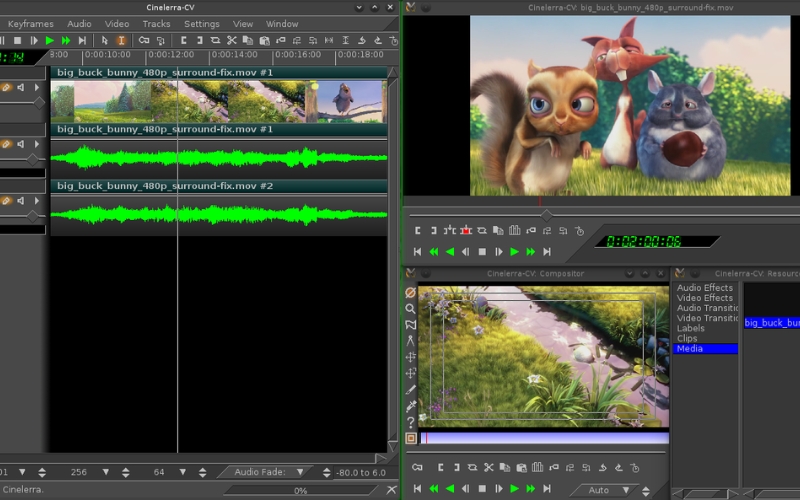Viewport: 800px width, 500px height.
Task: Select the zoom magnifier tool in Compositor
Action: coord(410,309)
